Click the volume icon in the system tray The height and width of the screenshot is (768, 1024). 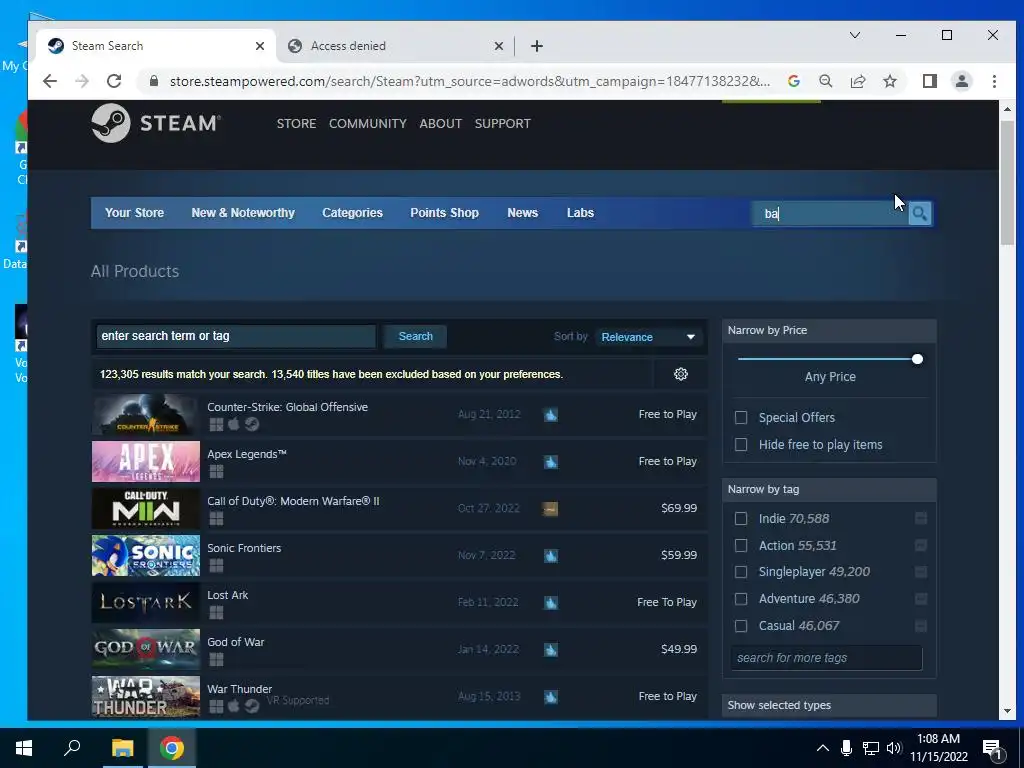894,748
